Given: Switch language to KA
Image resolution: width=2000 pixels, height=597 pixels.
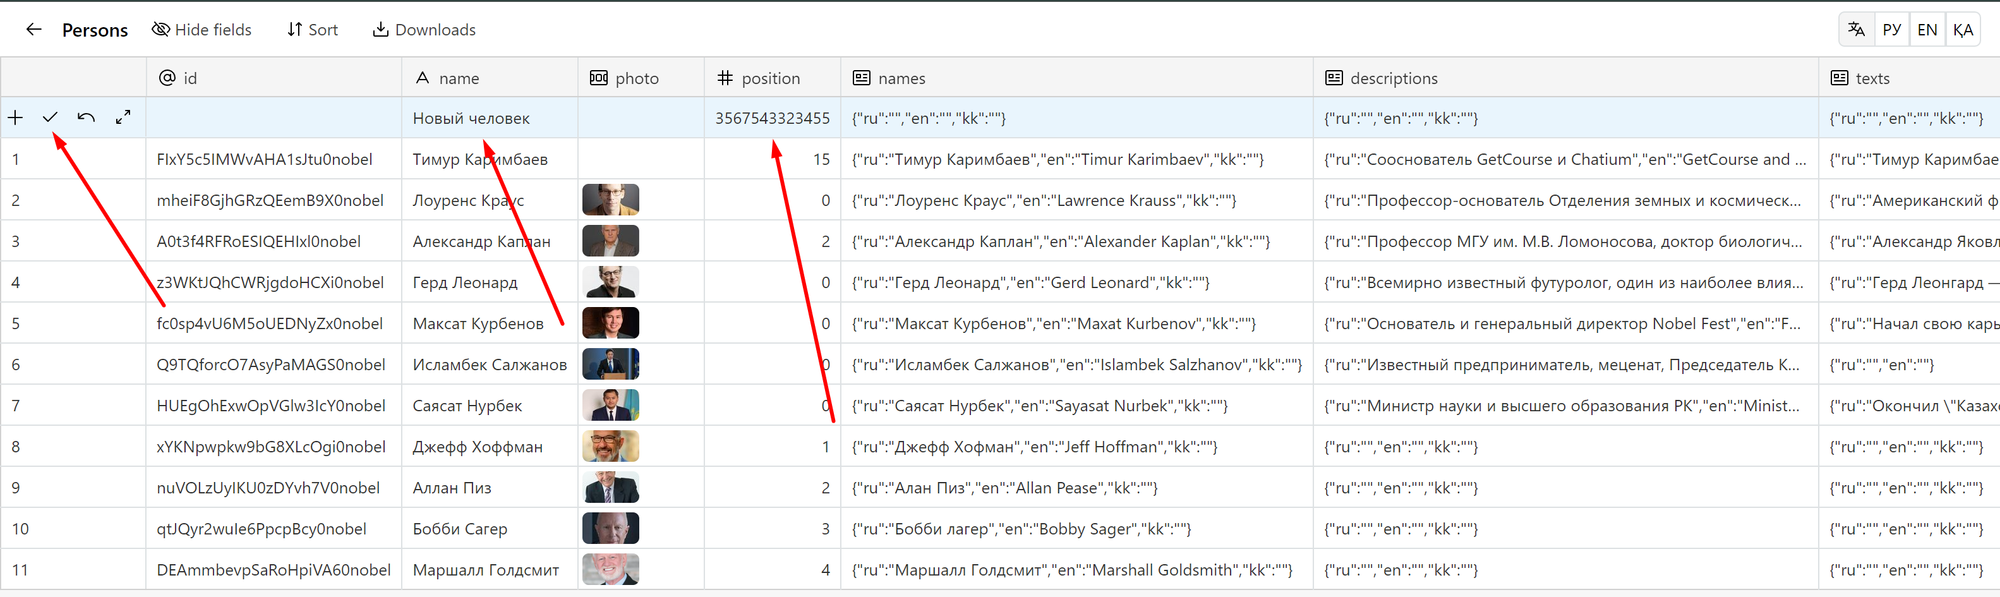Looking at the screenshot, I should pyautogui.click(x=1963, y=29).
